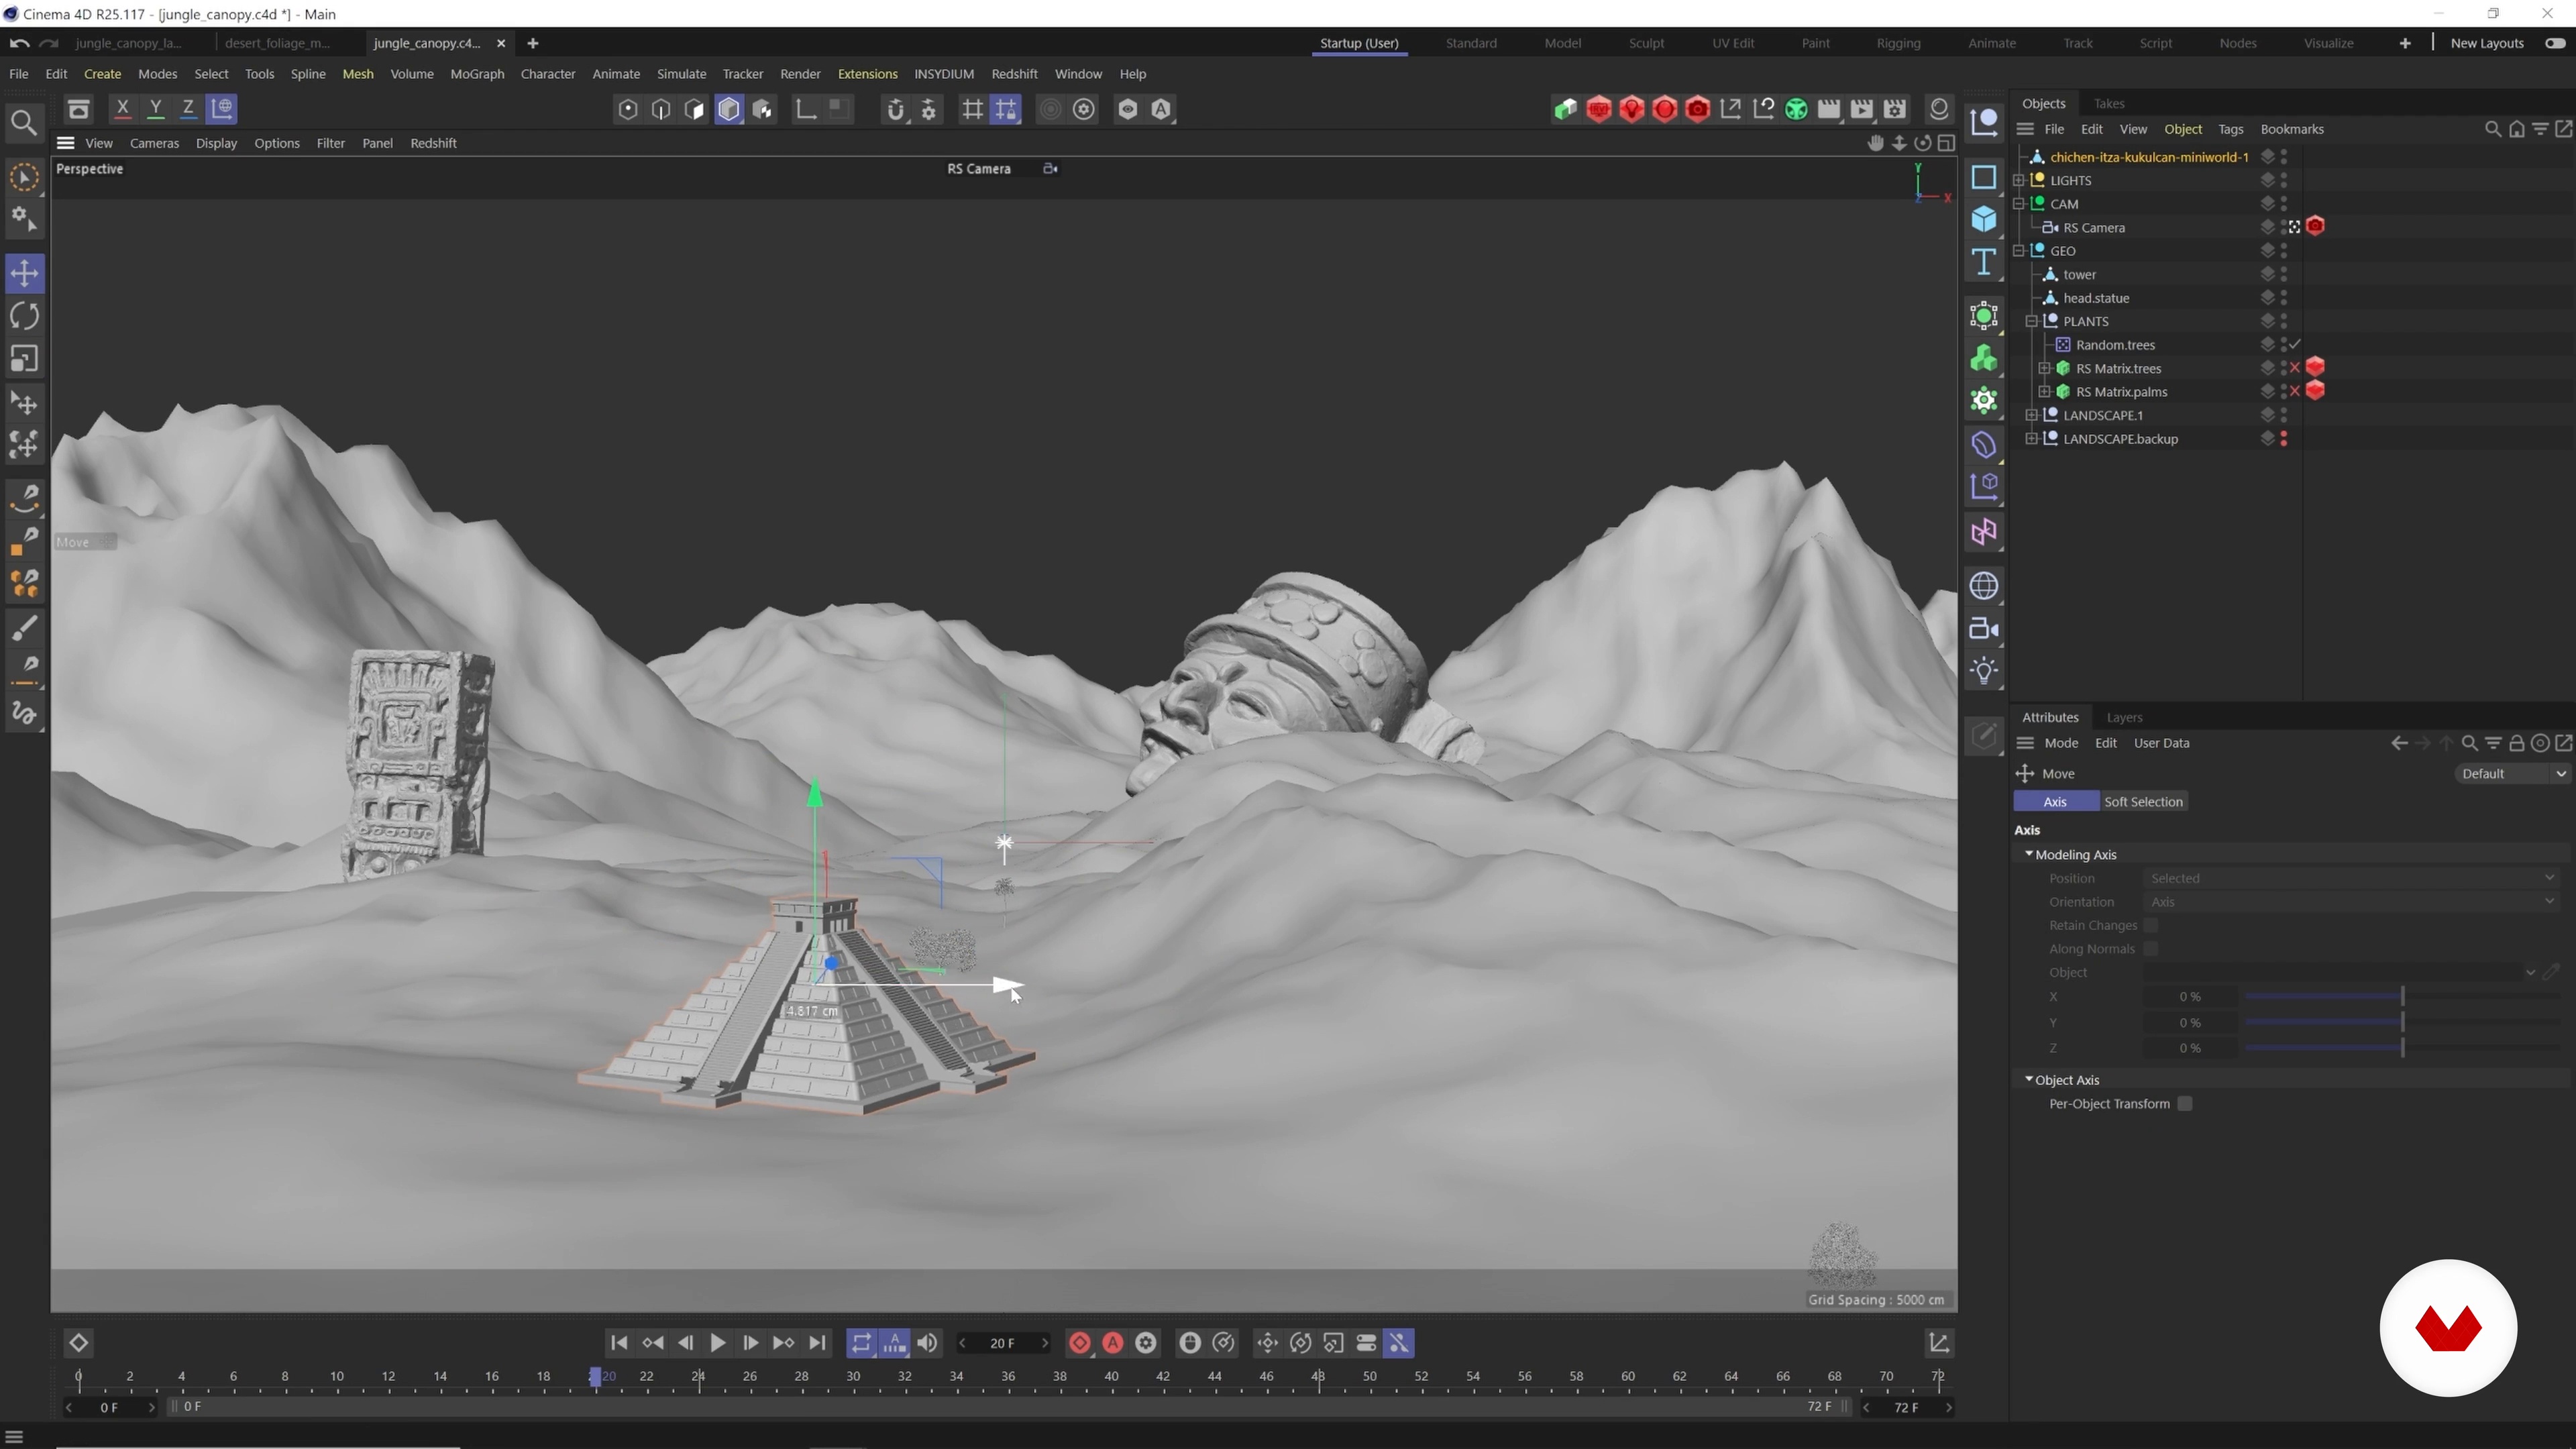Viewport: 2576px width, 1449px height.
Task: Expand the LIGHTS group in Objects
Action: tap(2019, 181)
